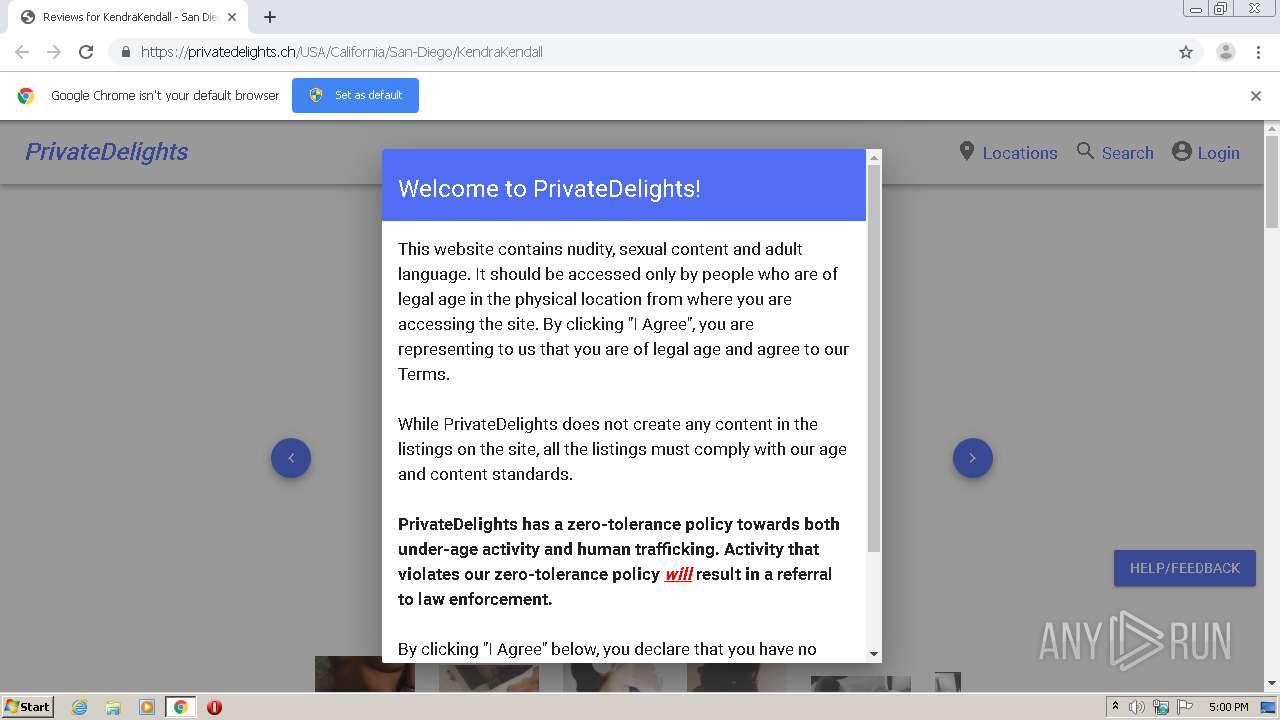Open media player from taskbar
1280x720 pixels.
tap(146, 707)
